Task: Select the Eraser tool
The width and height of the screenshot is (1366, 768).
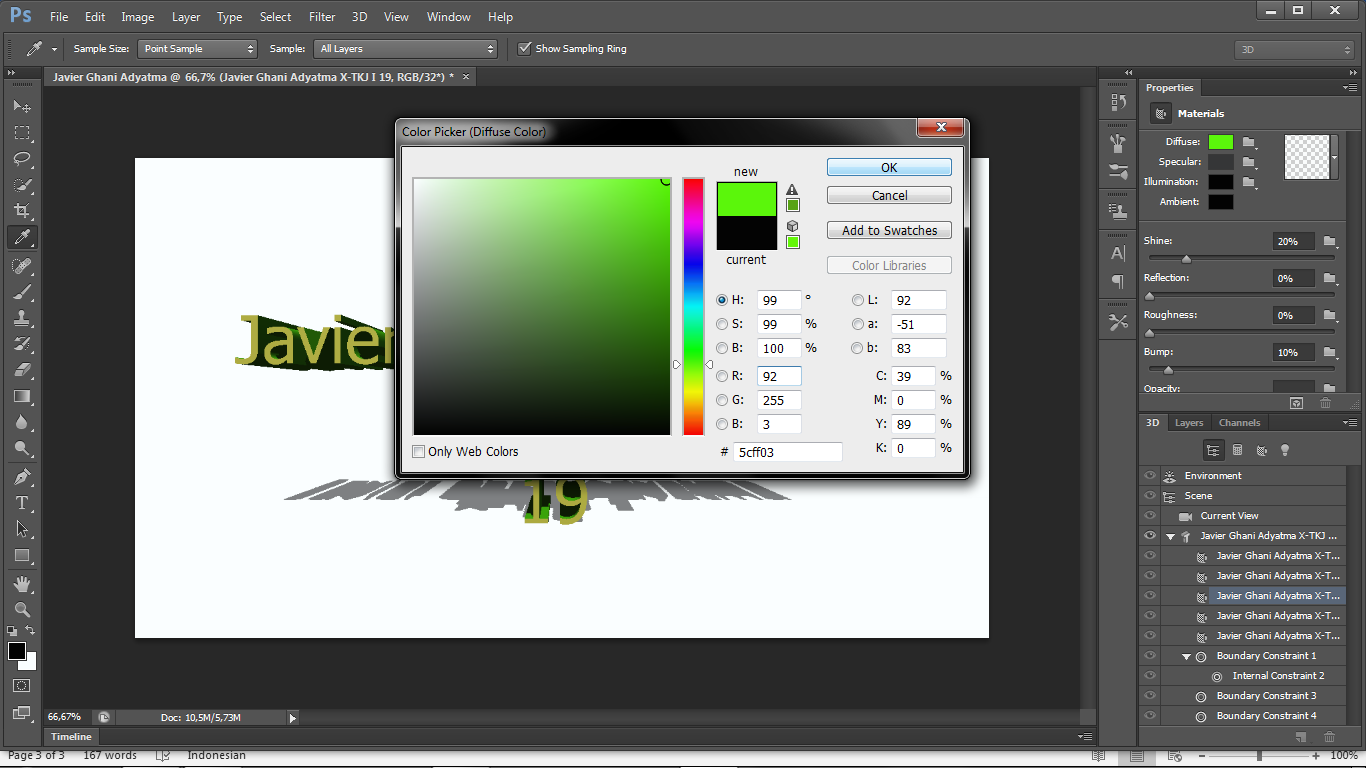Action: [x=21, y=370]
